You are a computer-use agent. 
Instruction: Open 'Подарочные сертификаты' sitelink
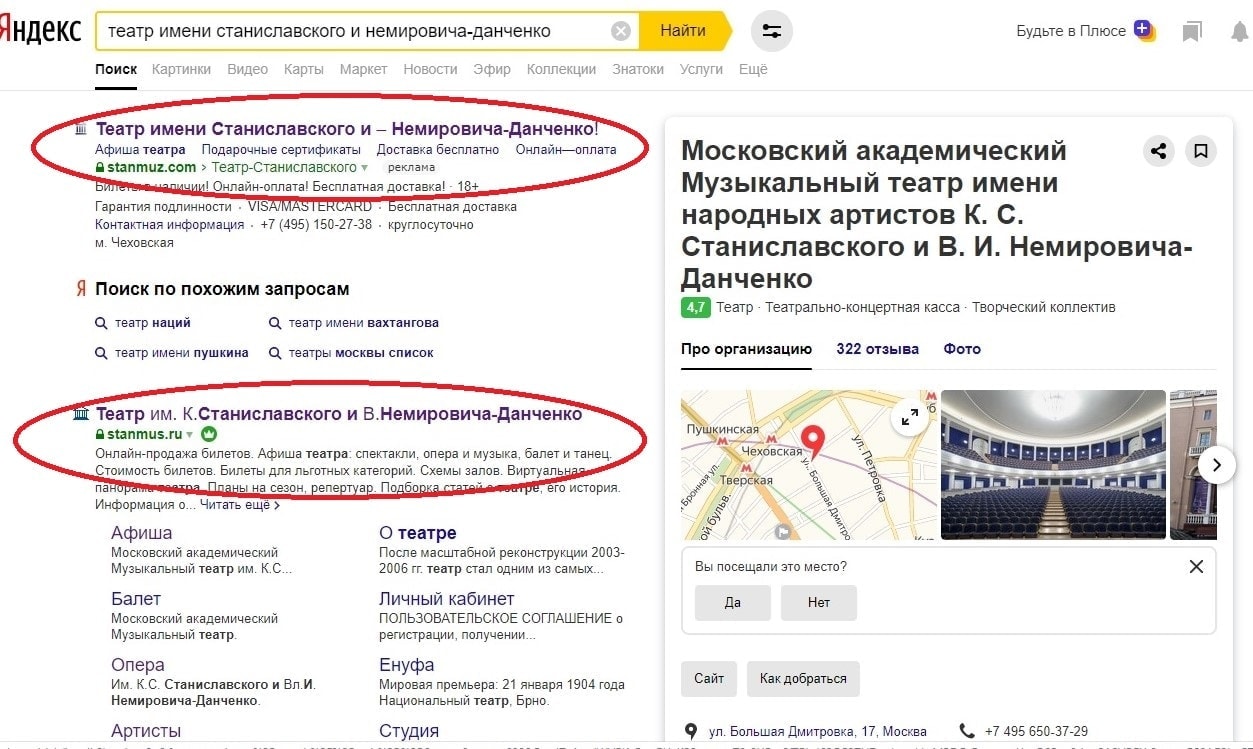pyautogui.click(x=281, y=150)
